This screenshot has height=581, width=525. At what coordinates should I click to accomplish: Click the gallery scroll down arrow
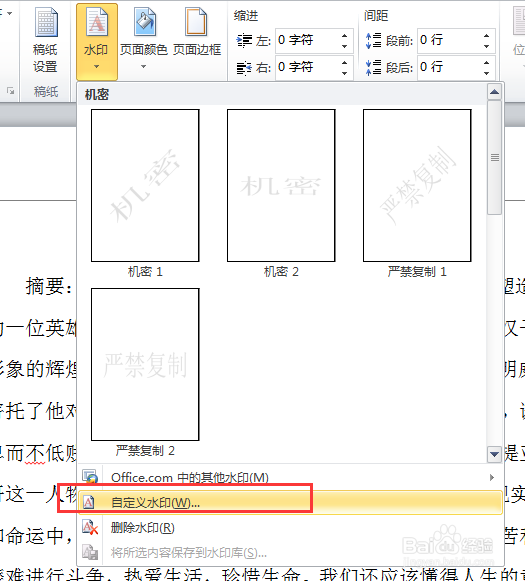[x=494, y=454]
